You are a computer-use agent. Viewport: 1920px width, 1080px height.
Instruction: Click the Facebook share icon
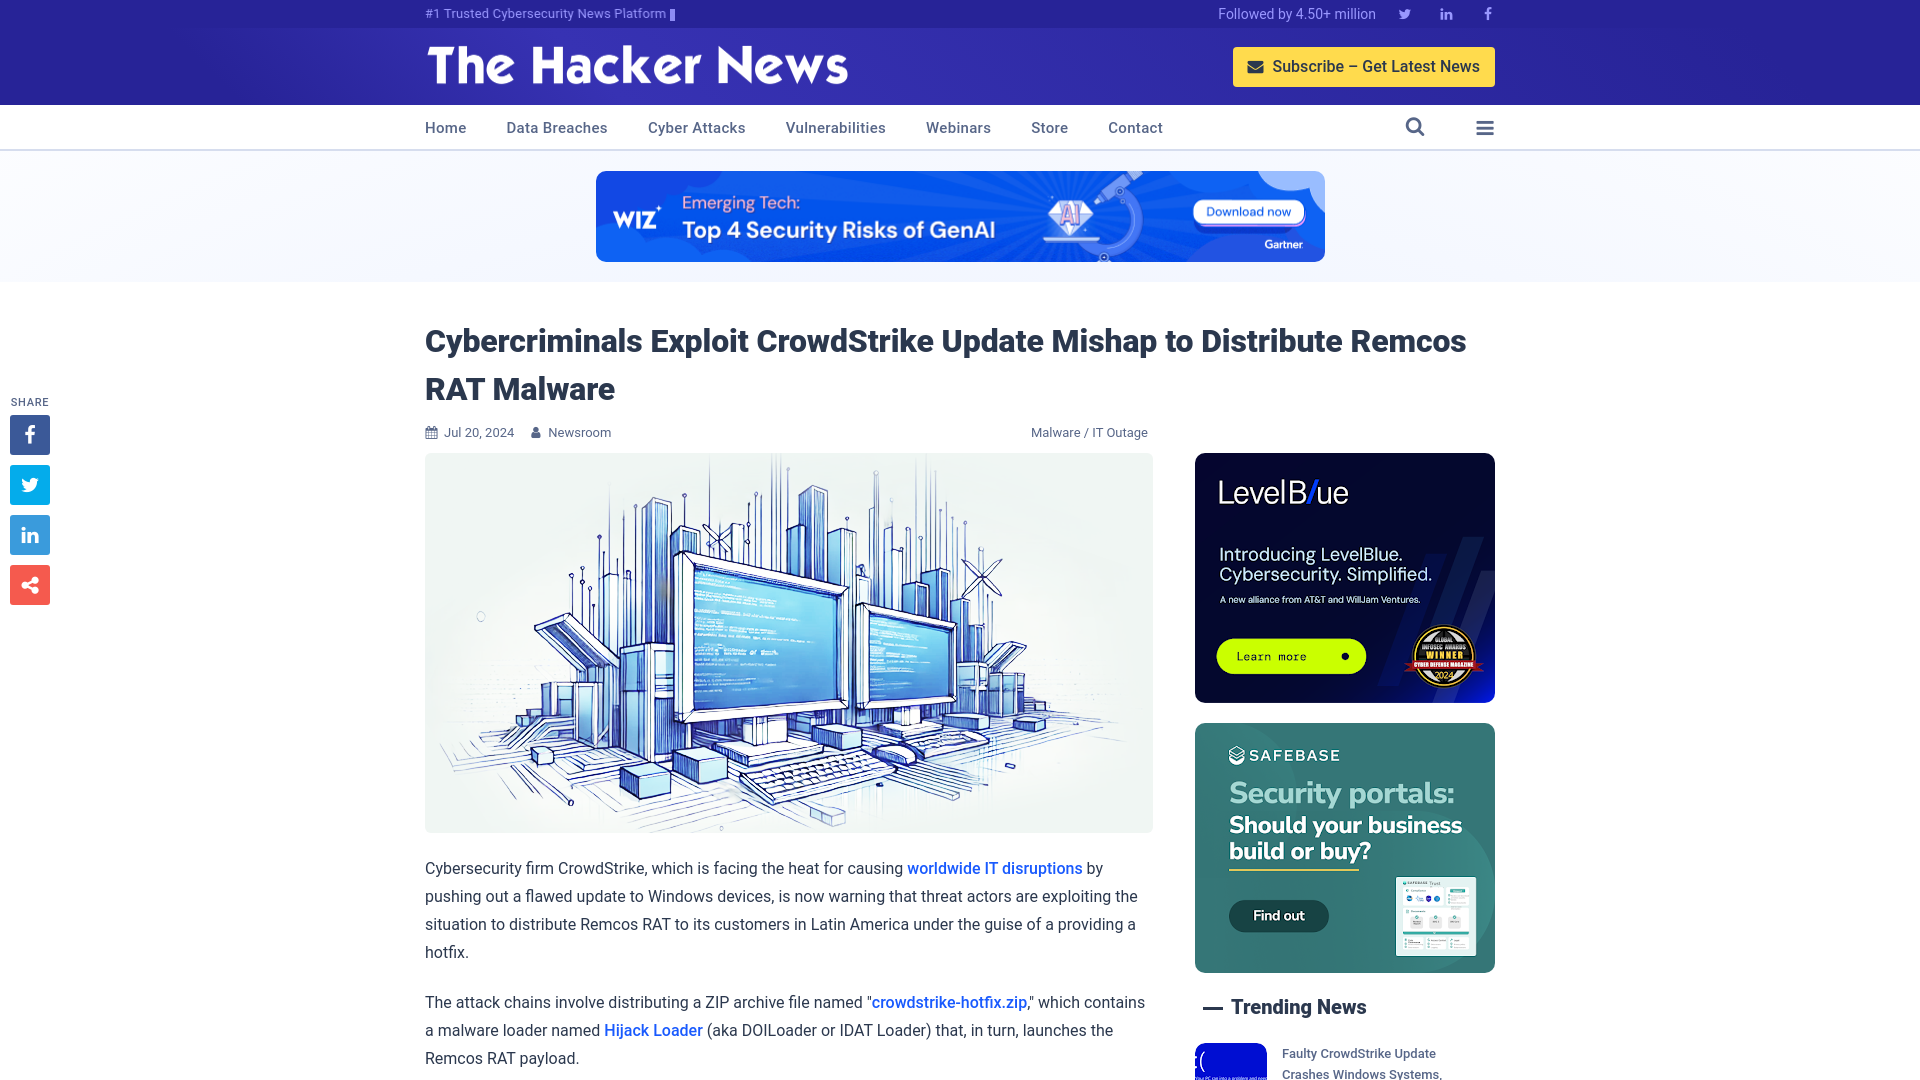coord(29,434)
